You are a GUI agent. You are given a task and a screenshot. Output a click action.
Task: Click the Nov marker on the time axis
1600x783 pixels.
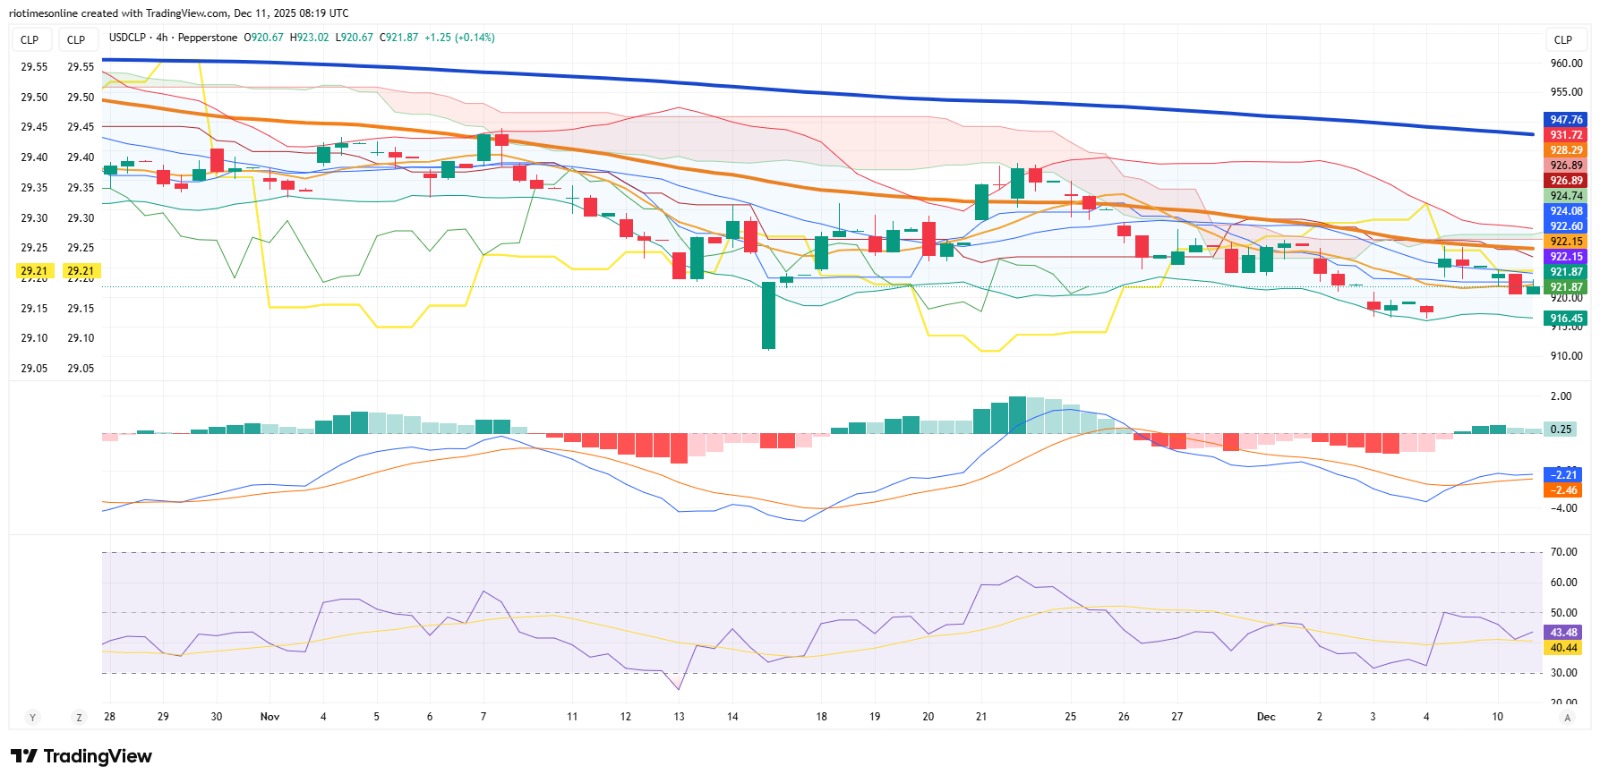[x=270, y=717]
